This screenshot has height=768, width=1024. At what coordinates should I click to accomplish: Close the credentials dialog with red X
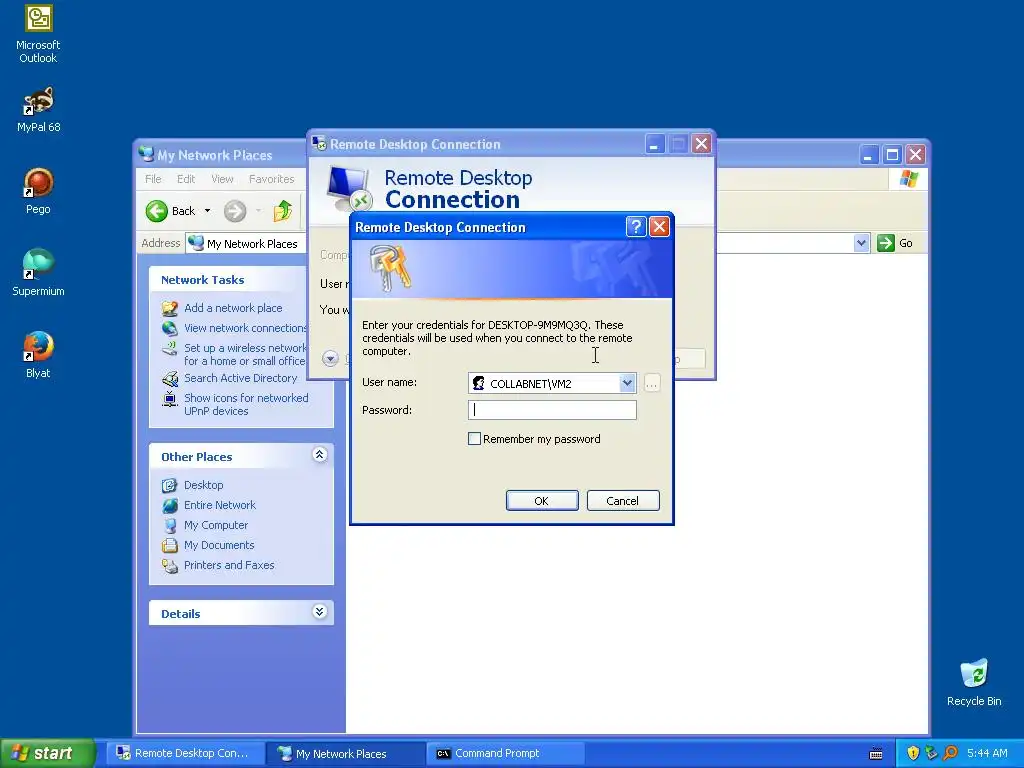click(660, 227)
